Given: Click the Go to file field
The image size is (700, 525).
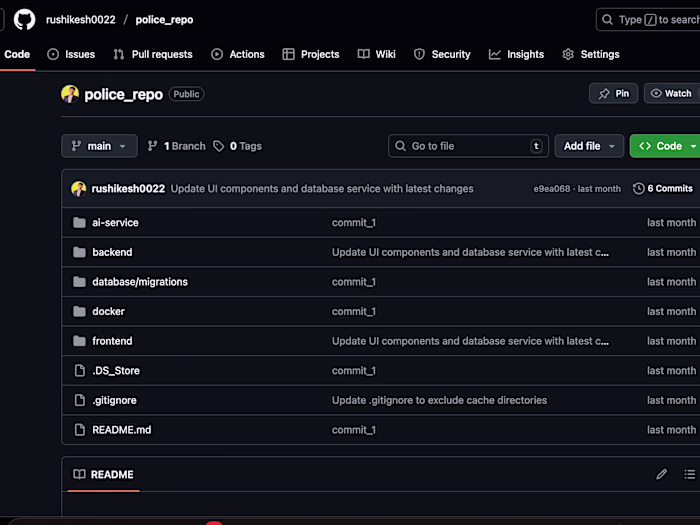Looking at the screenshot, I should [x=468, y=146].
